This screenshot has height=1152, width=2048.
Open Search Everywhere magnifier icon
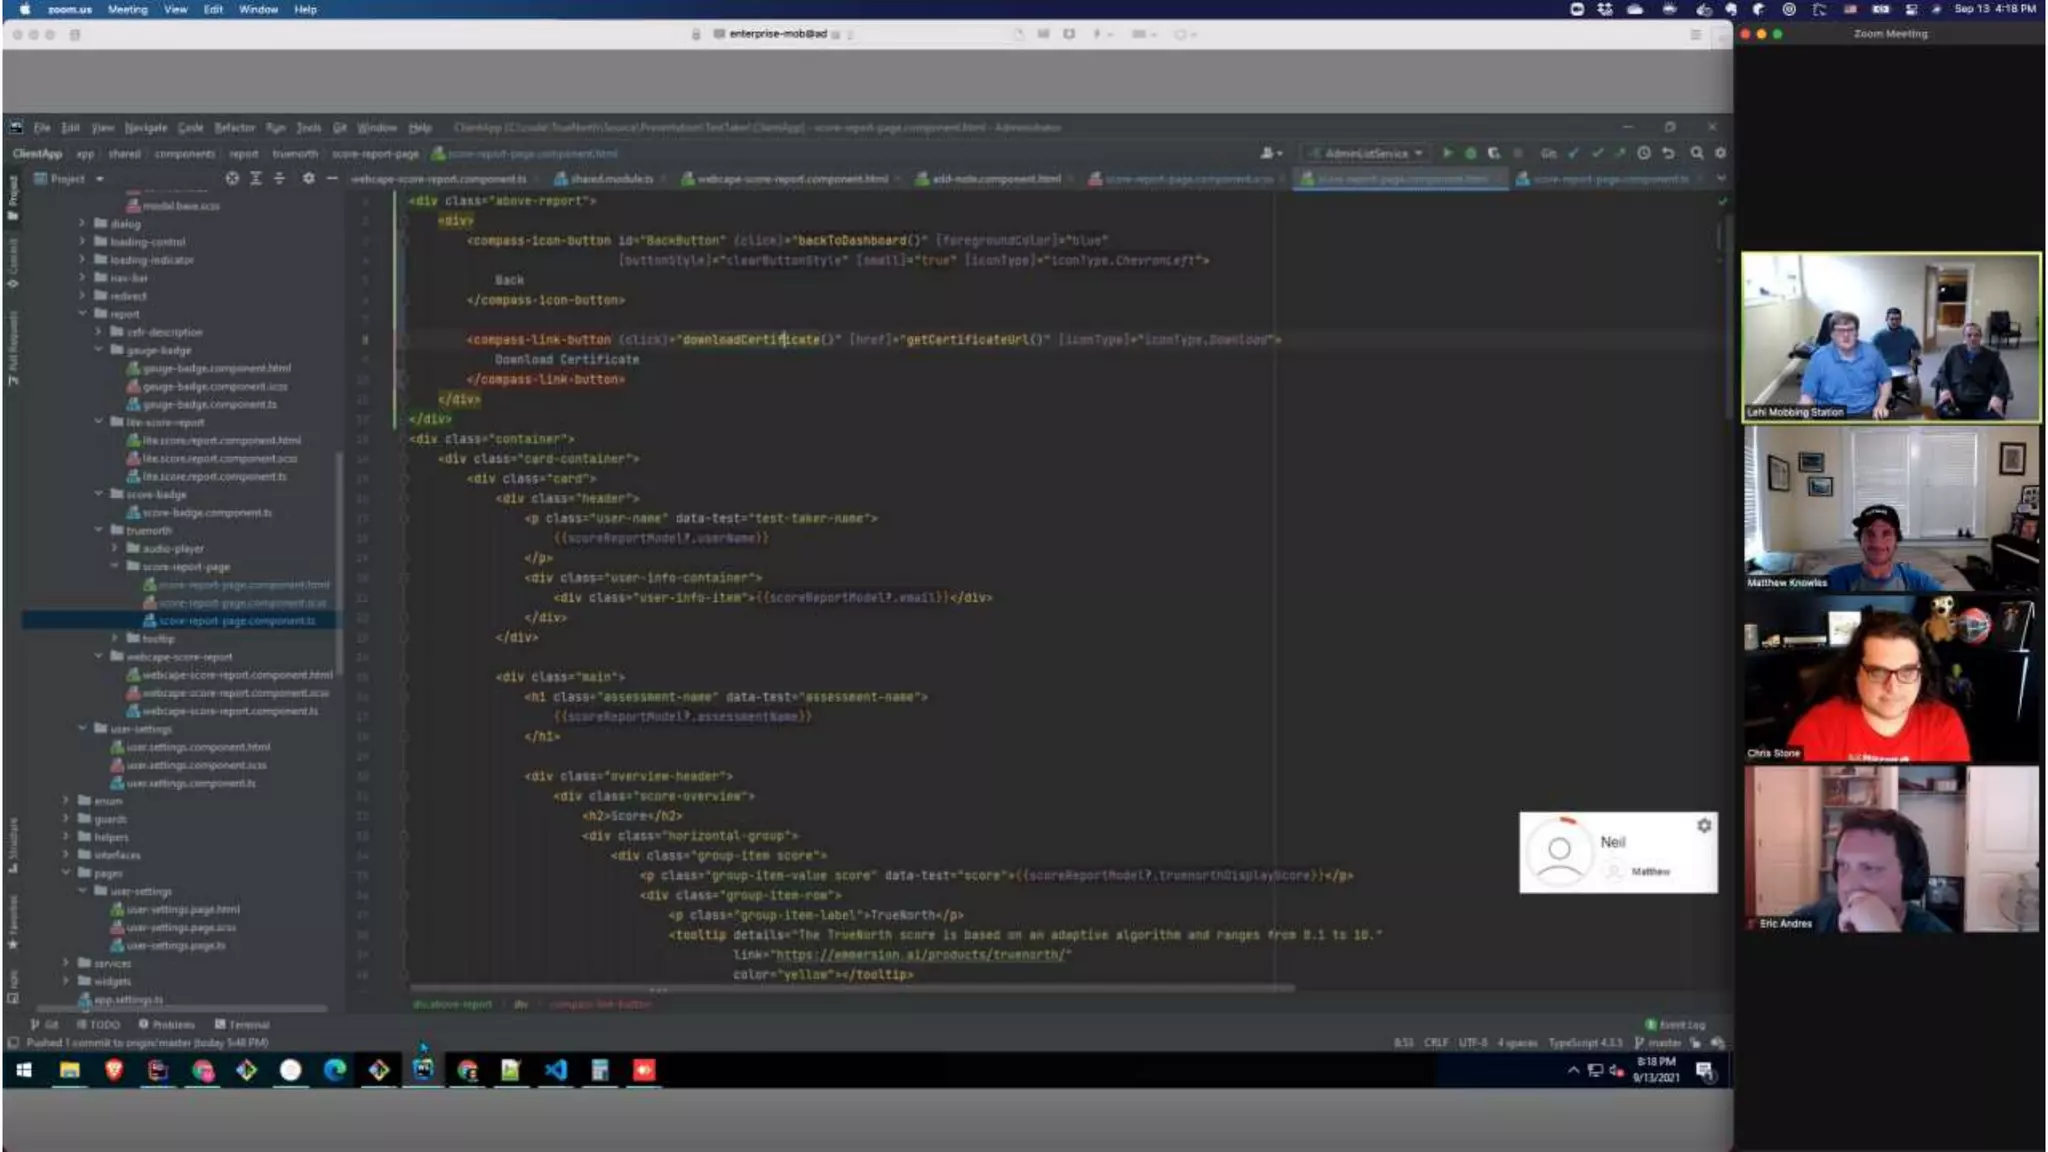tap(1697, 153)
